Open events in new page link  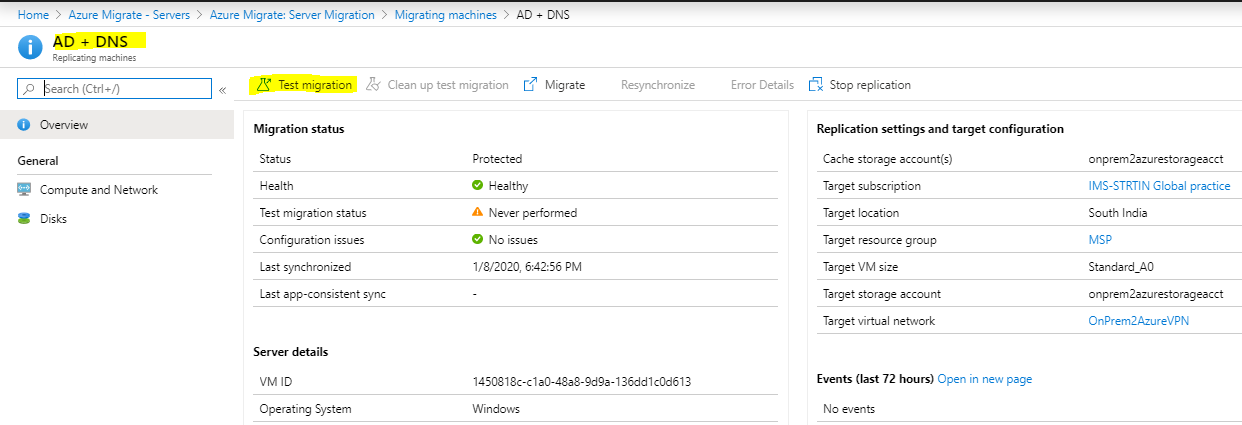point(984,379)
